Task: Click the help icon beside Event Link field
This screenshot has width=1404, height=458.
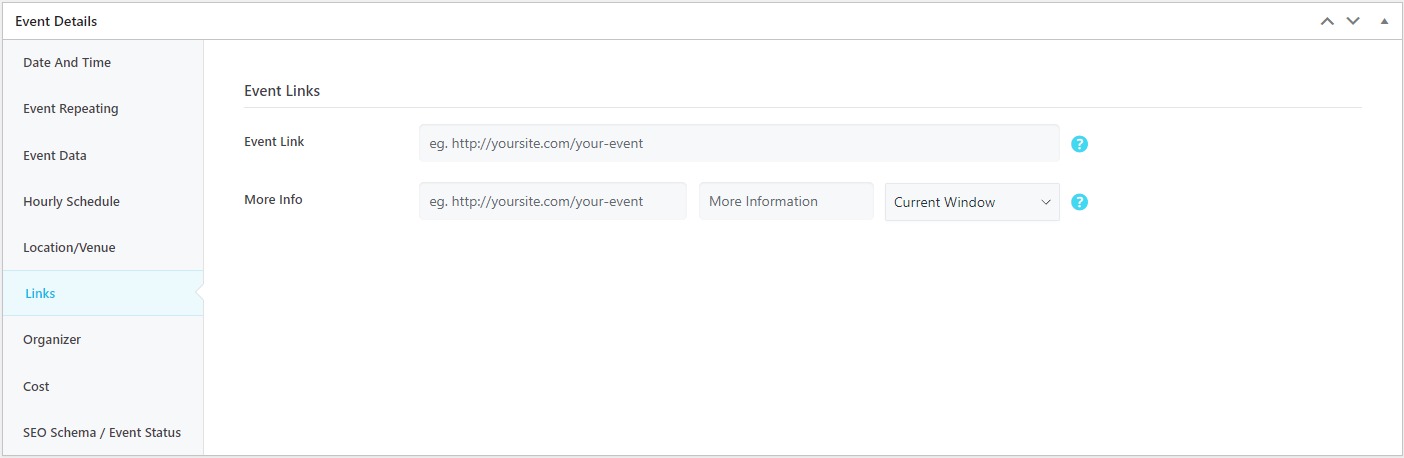Action: point(1079,144)
